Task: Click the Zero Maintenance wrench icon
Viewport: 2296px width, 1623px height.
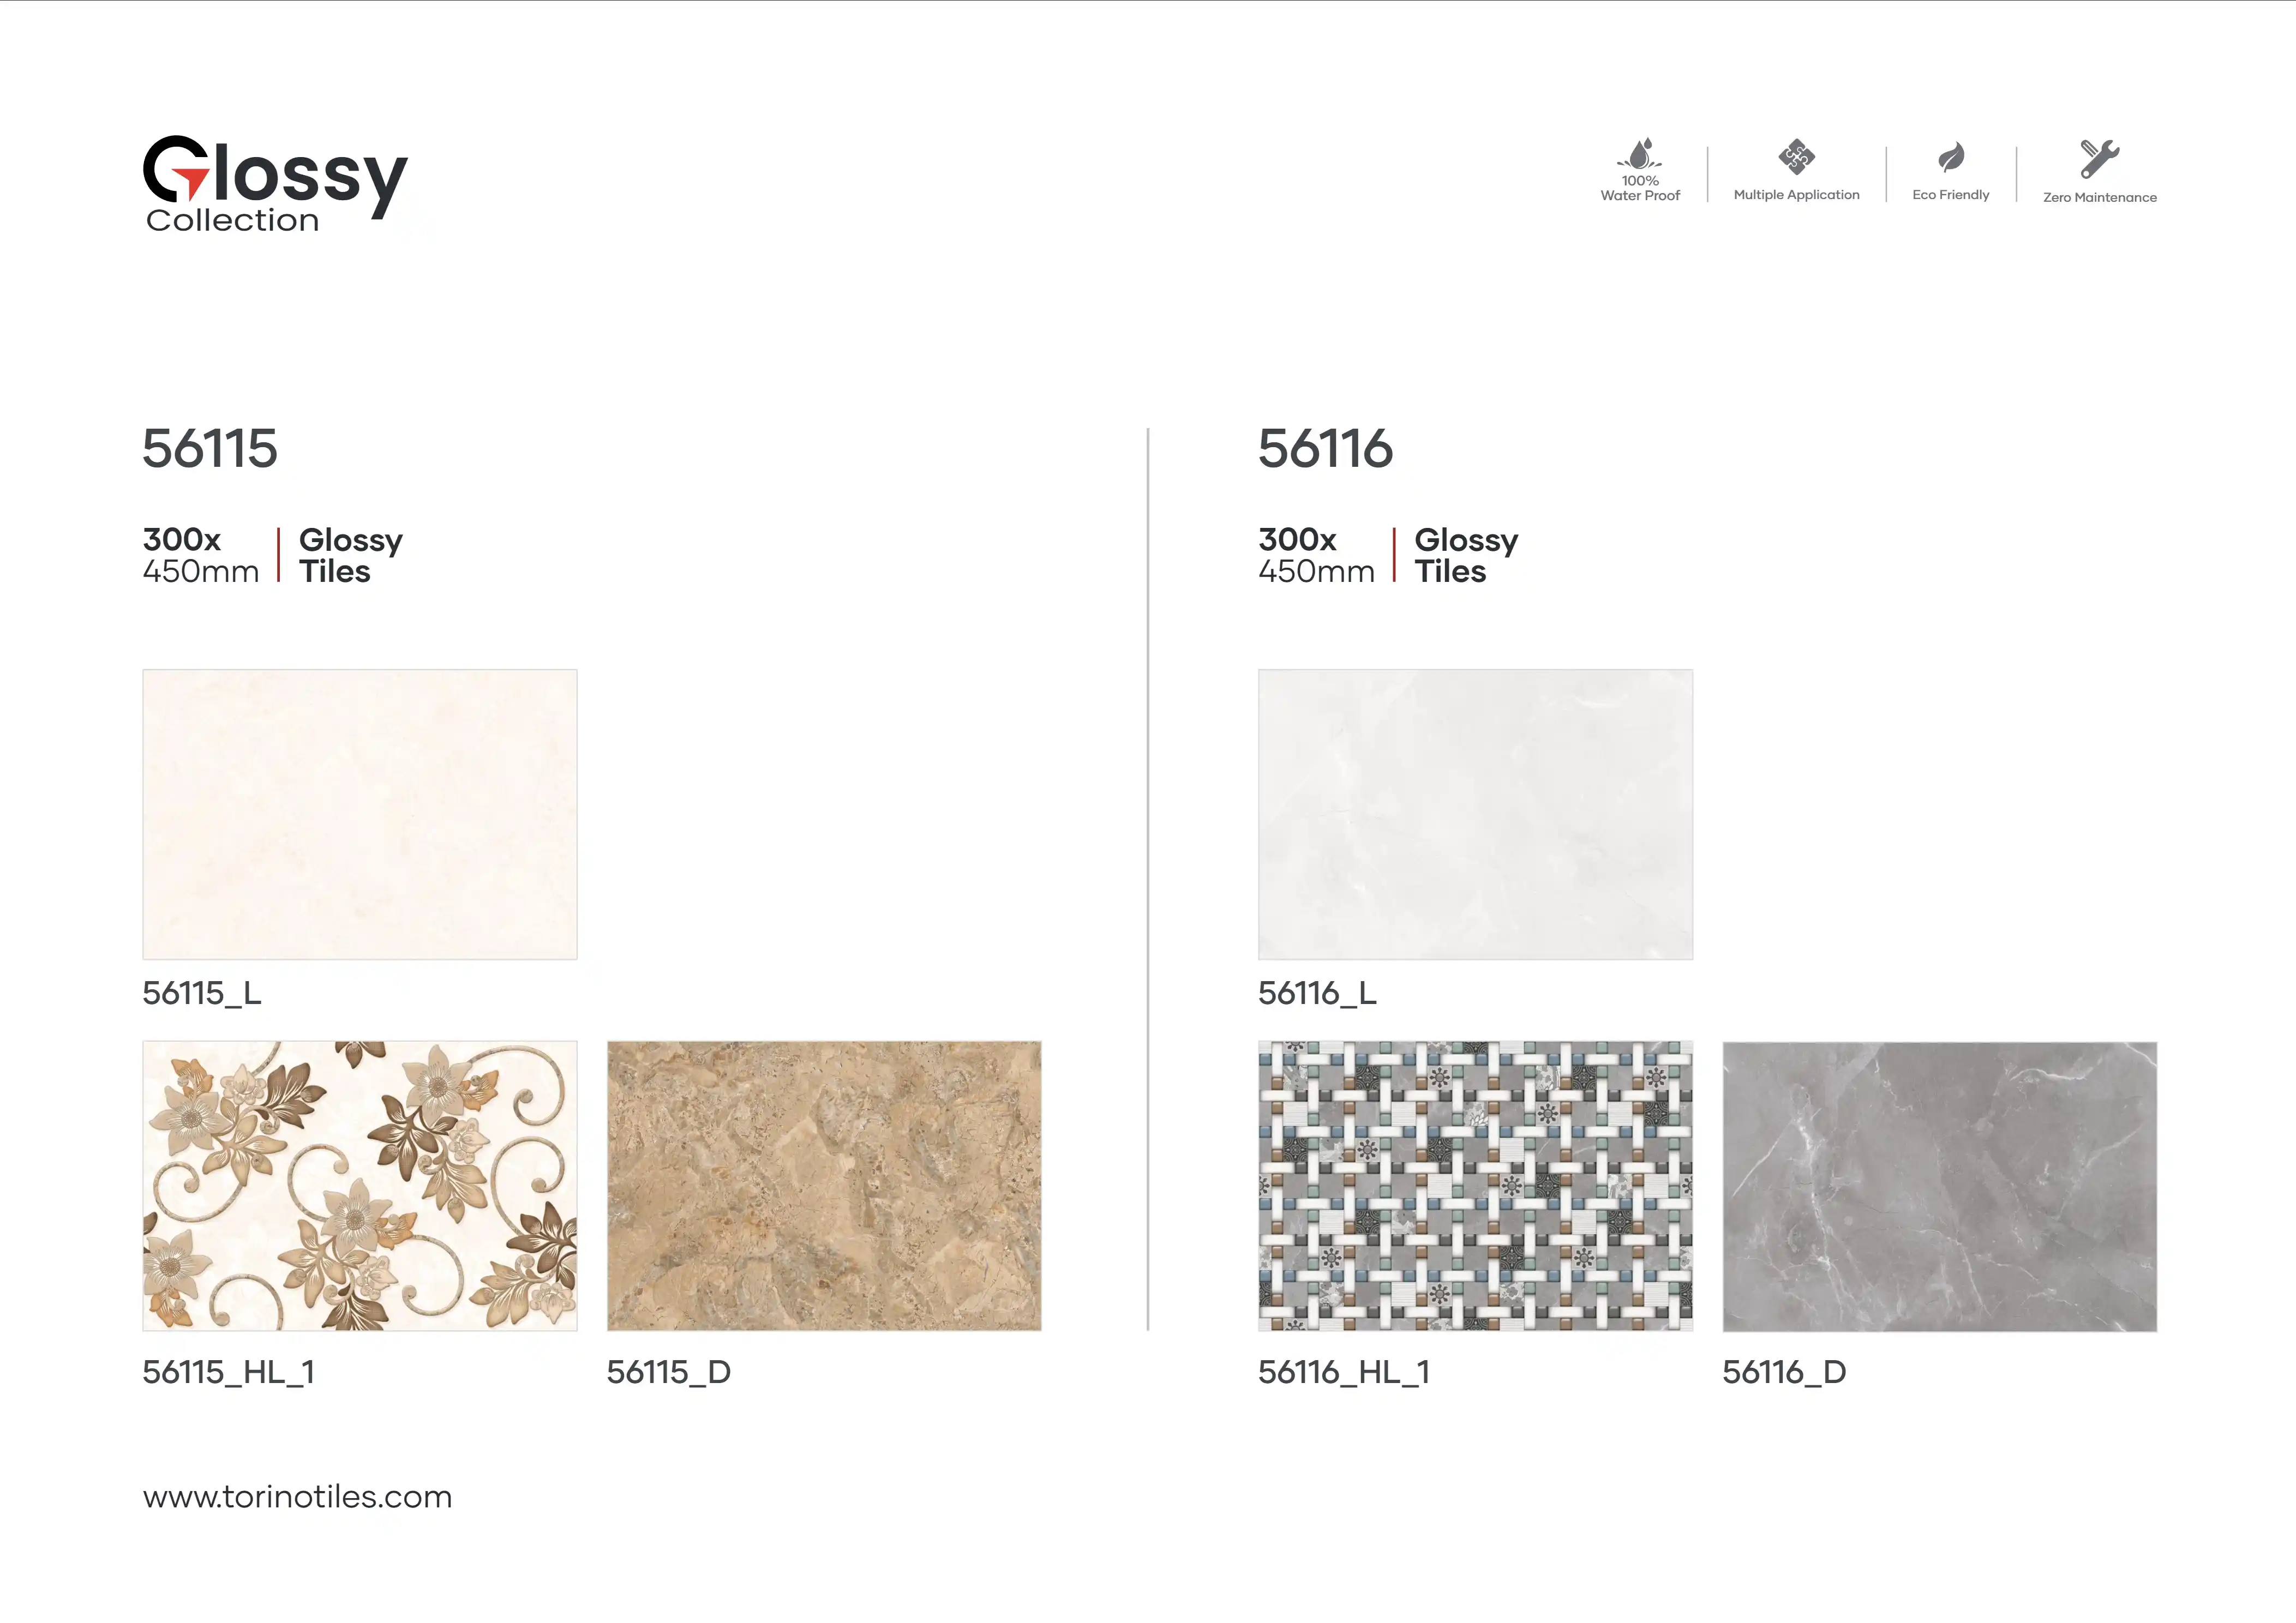Action: point(2099,158)
